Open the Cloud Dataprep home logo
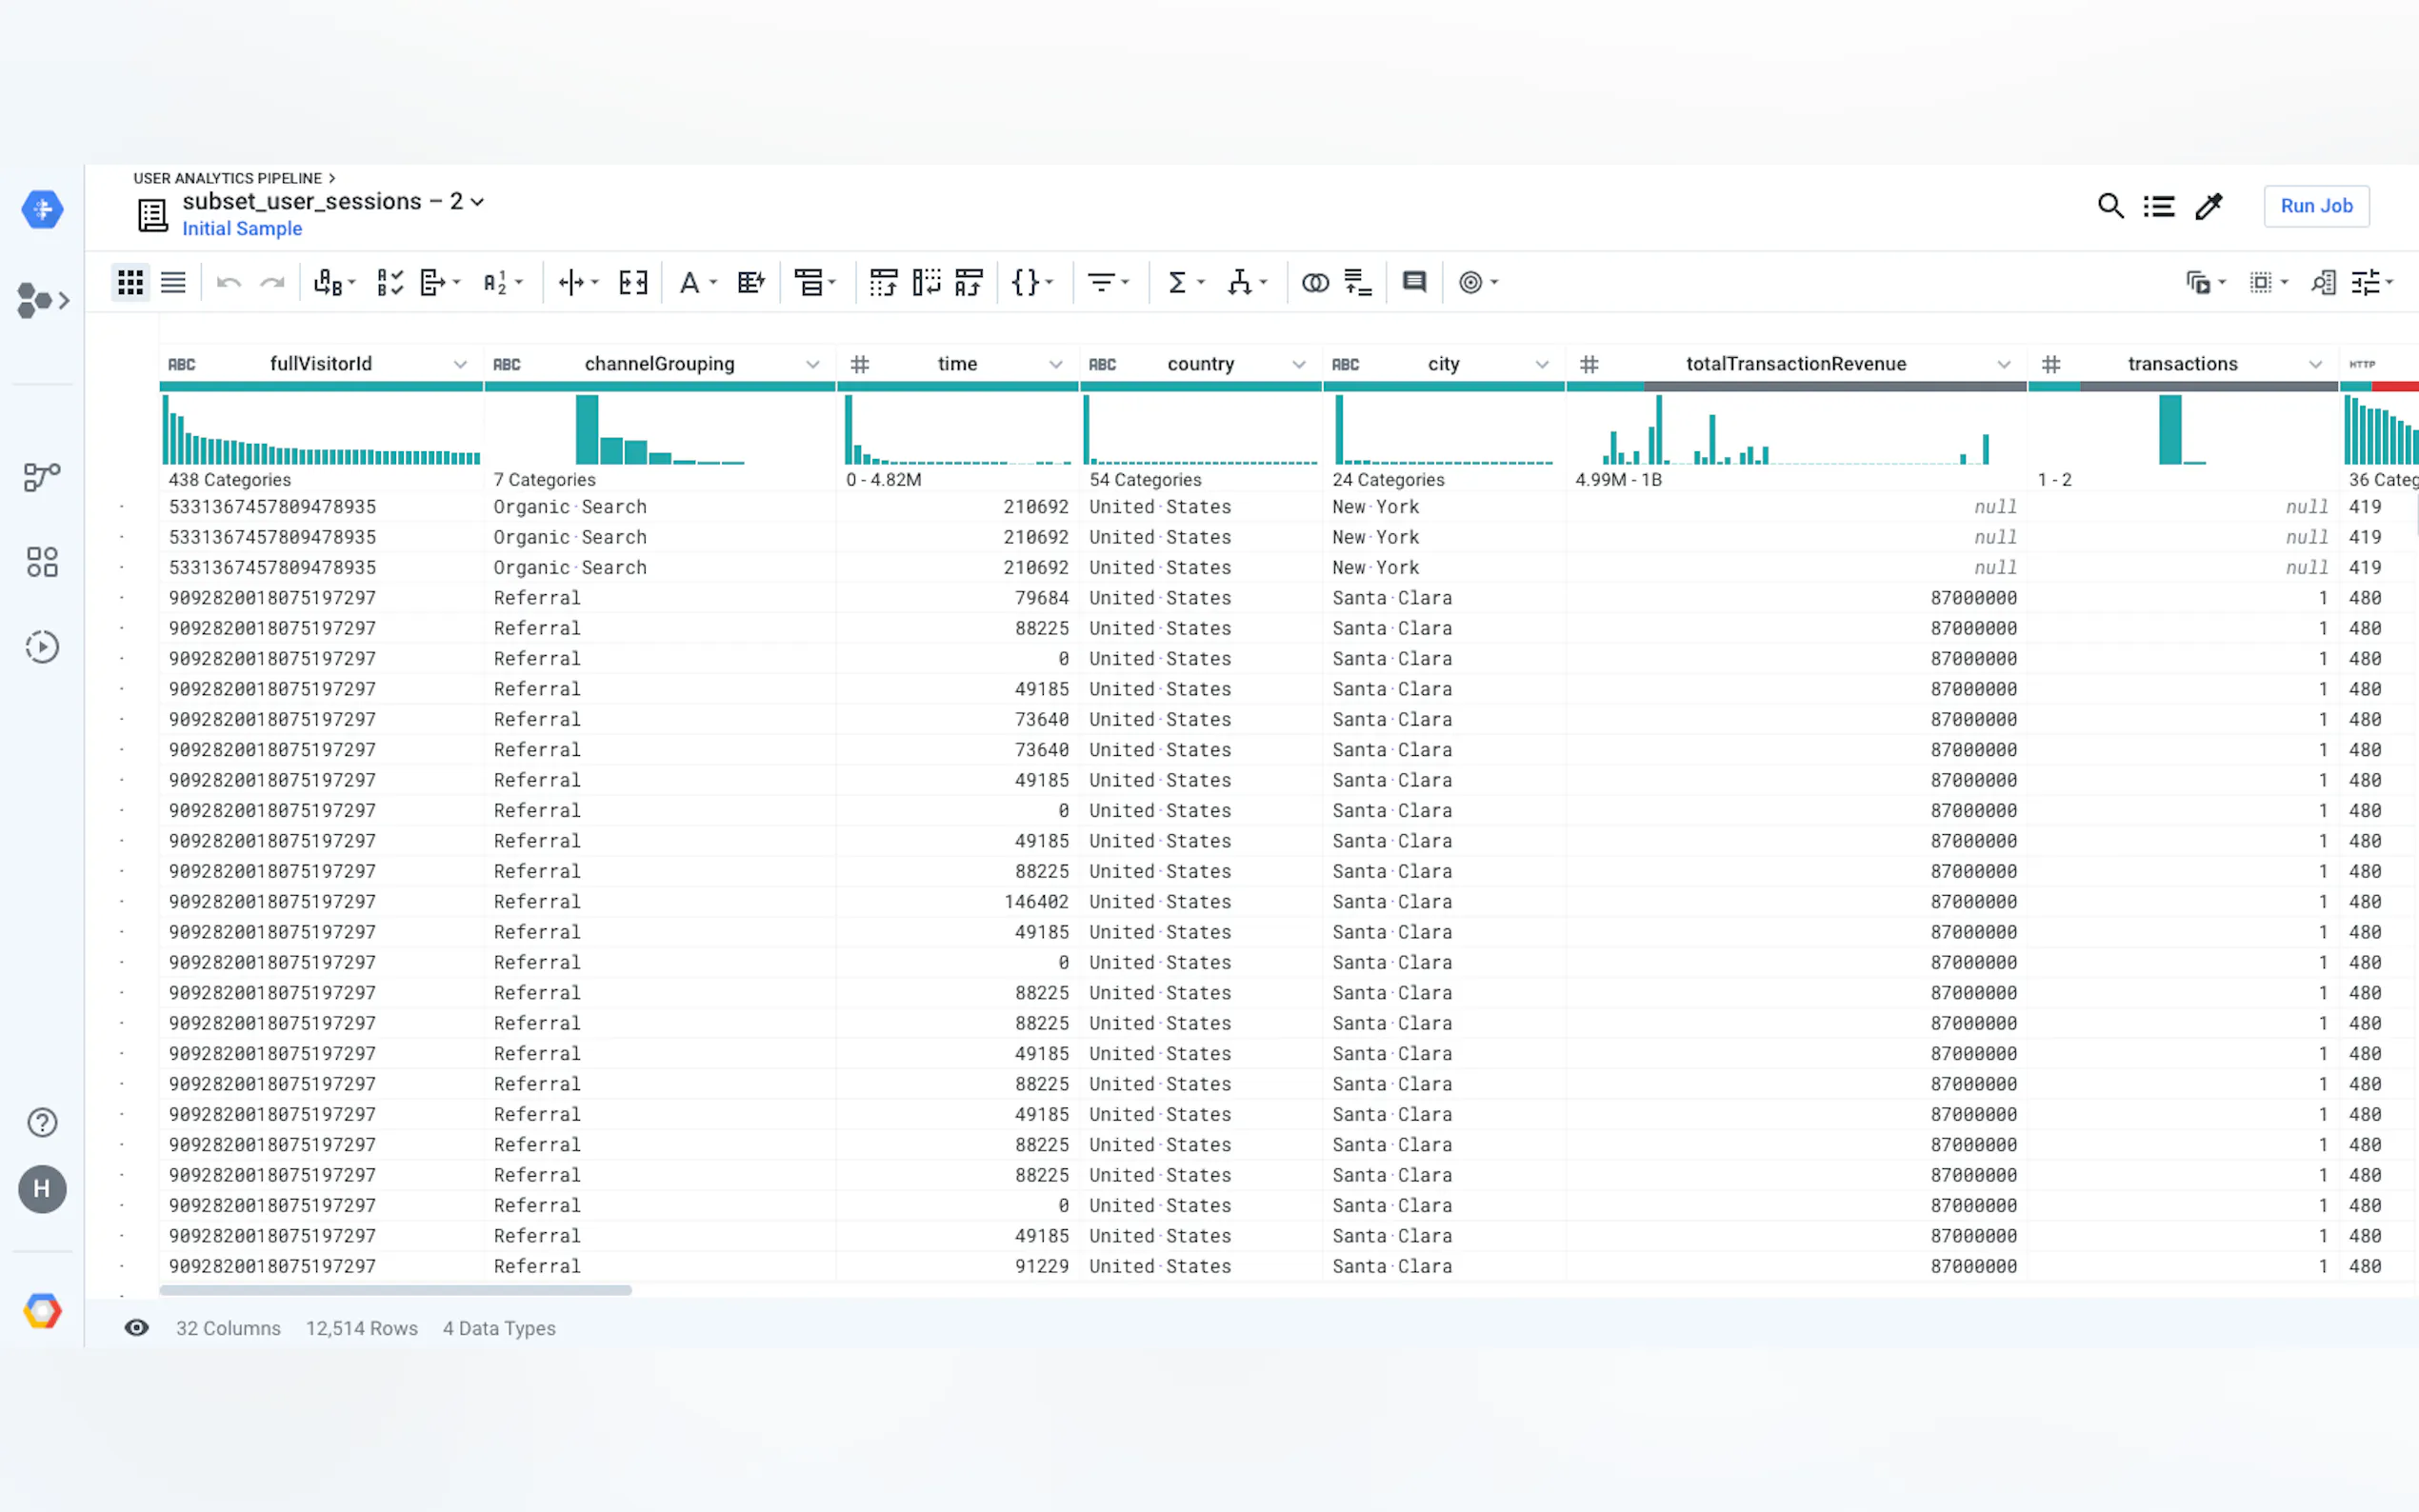 pyautogui.click(x=42, y=209)
